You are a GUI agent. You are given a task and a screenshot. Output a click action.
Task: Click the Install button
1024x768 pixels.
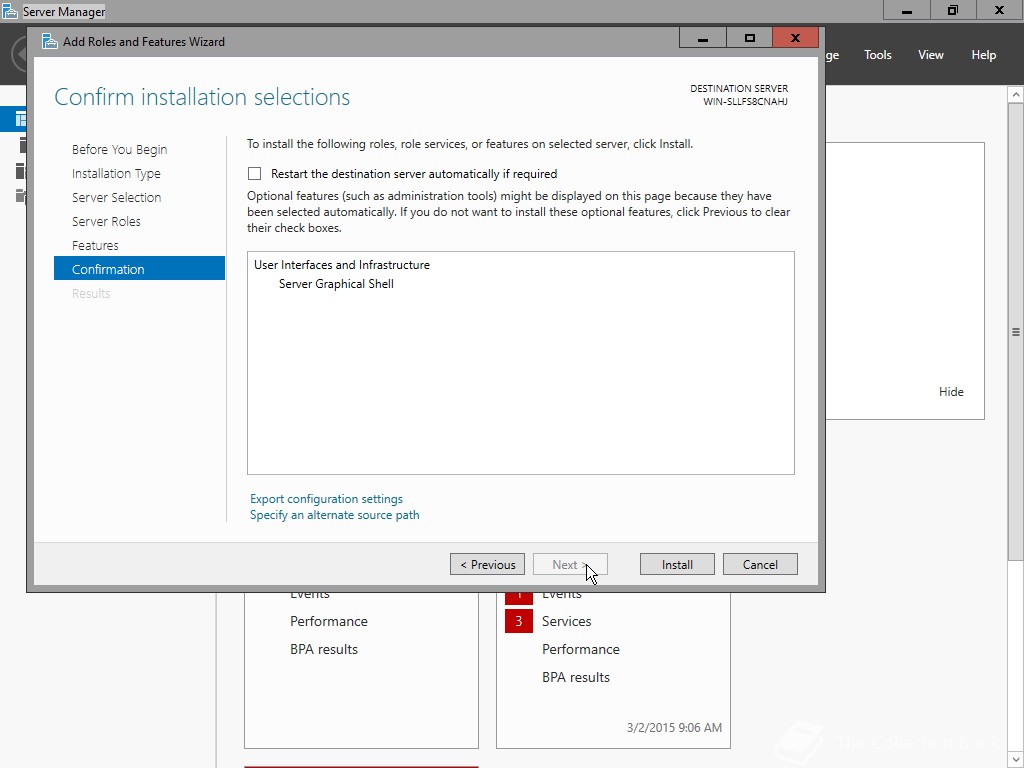677,564
